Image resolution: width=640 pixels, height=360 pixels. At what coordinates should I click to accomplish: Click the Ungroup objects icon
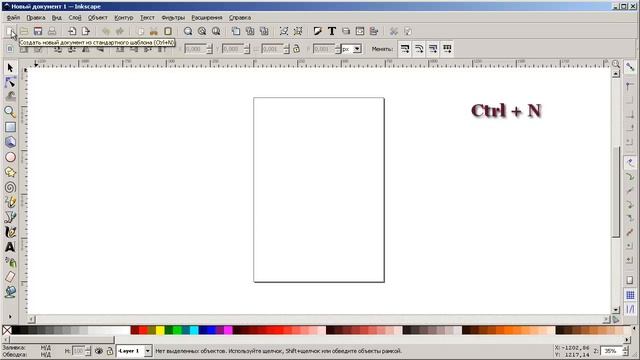click(298, 31)
